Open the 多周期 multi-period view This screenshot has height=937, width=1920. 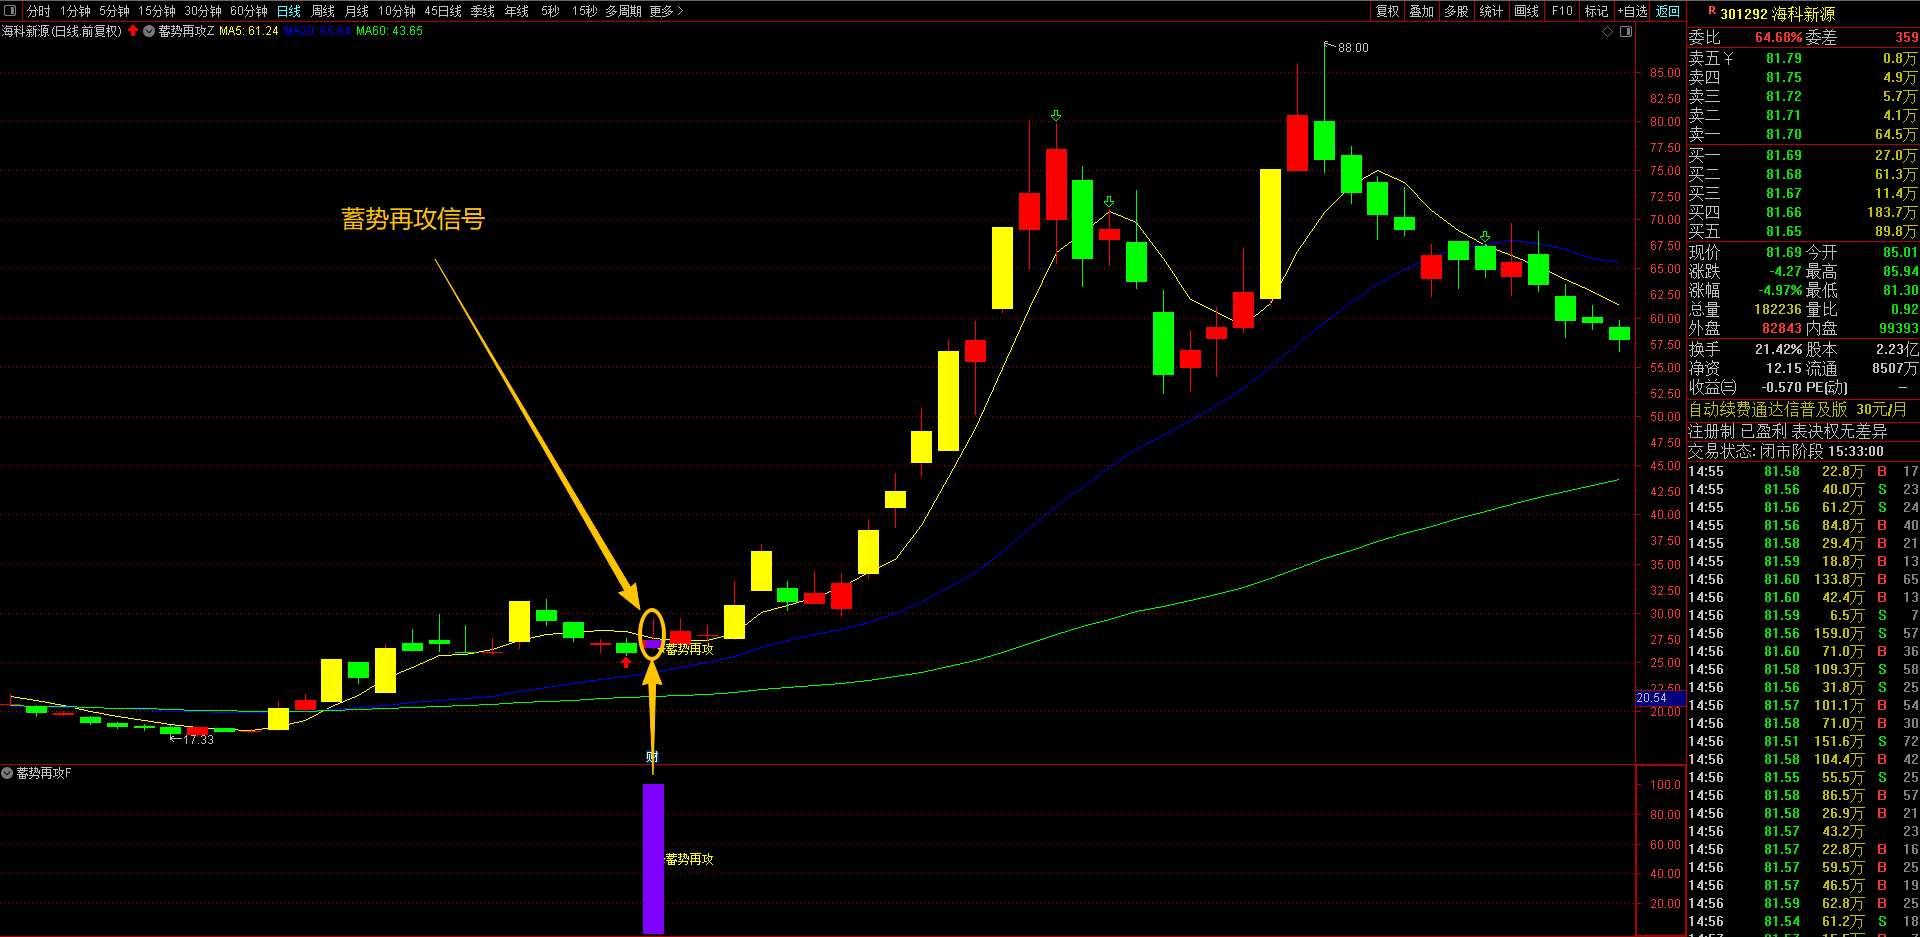tap(623, 11)
